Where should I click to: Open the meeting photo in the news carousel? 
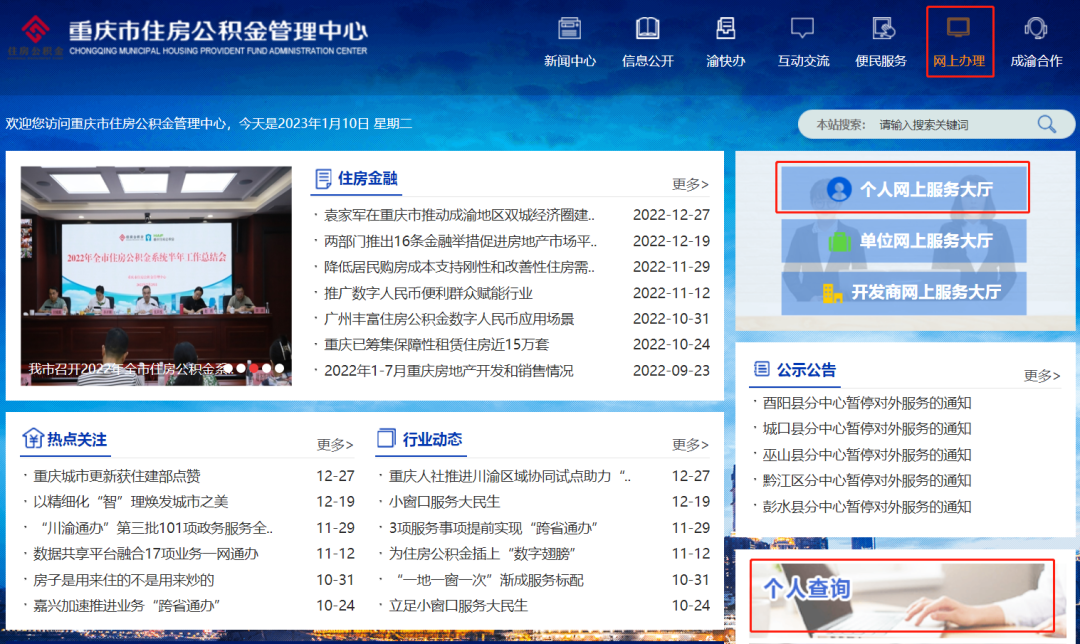point(156,276)
